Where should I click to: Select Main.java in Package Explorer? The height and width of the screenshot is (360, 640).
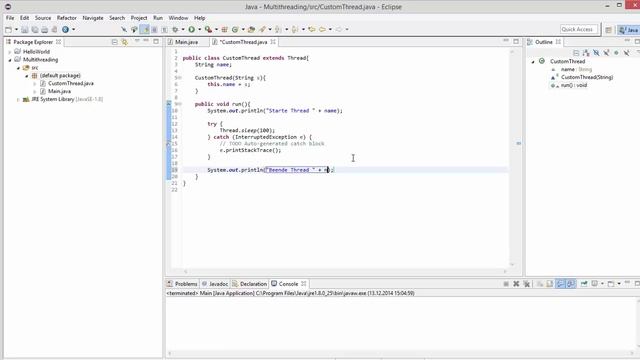[x=59, y=91]
